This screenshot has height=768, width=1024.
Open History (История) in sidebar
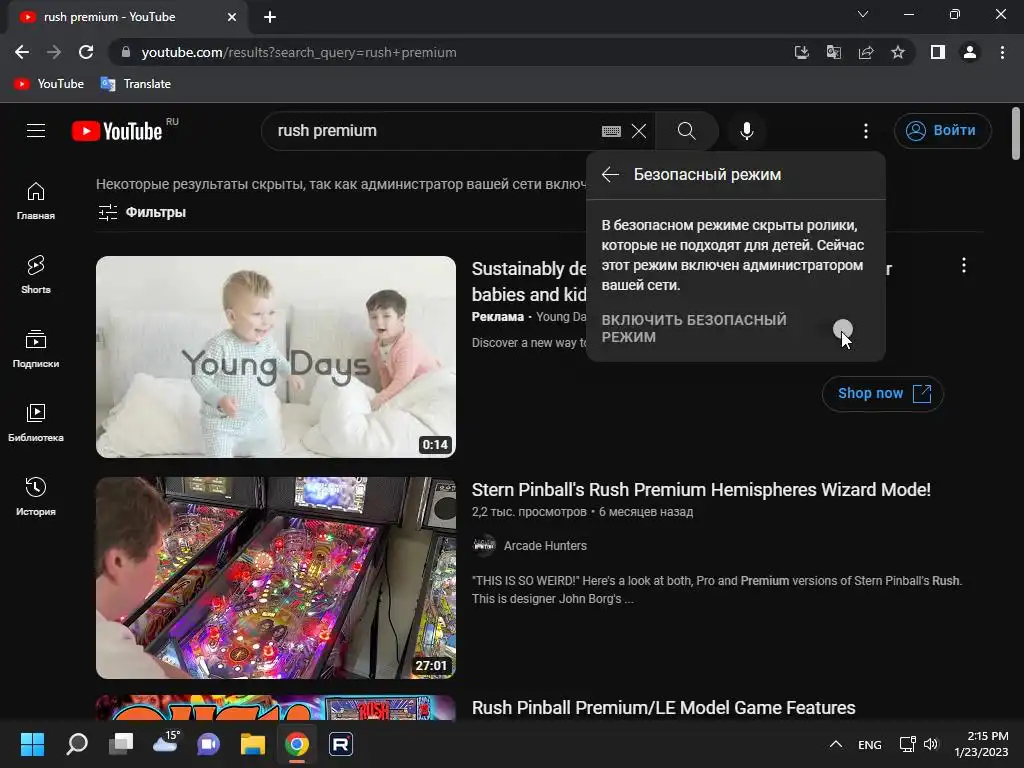click(x=36, y=496)
